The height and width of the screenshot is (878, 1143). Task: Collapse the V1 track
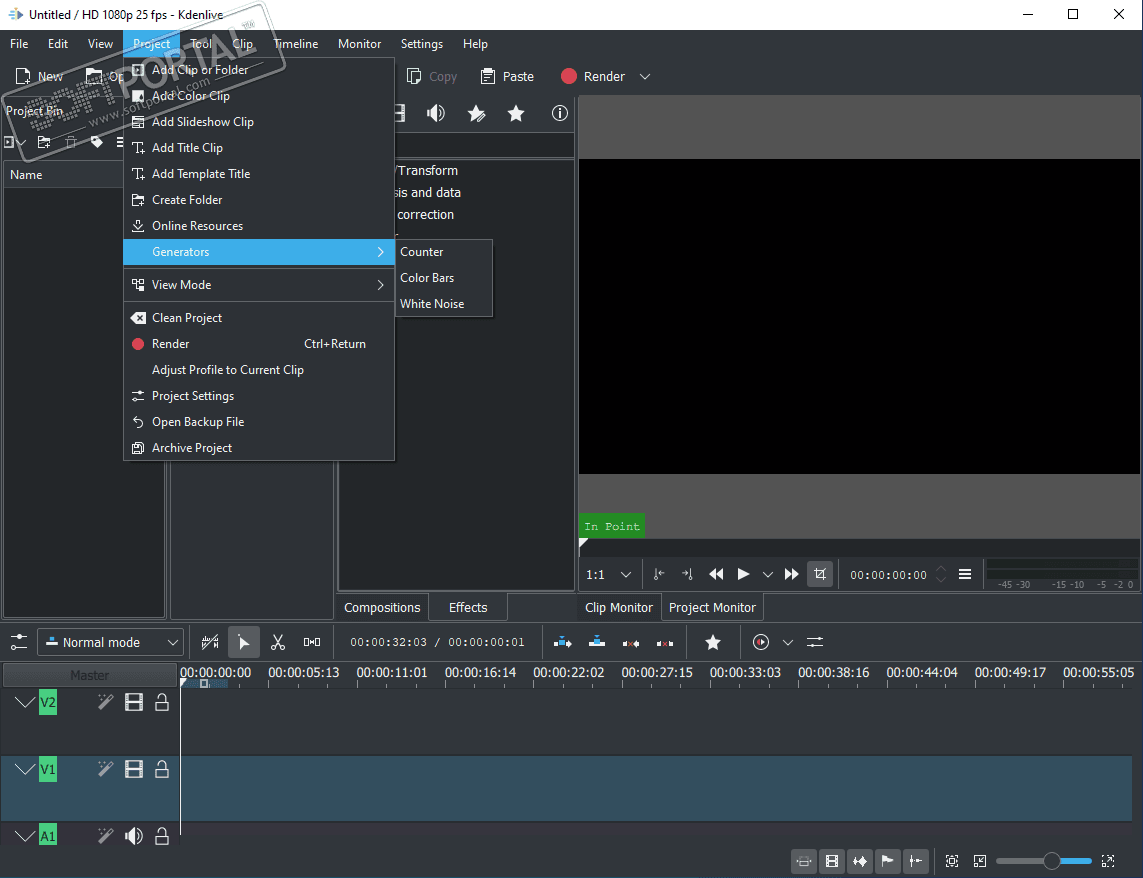(x=25, y=769)
